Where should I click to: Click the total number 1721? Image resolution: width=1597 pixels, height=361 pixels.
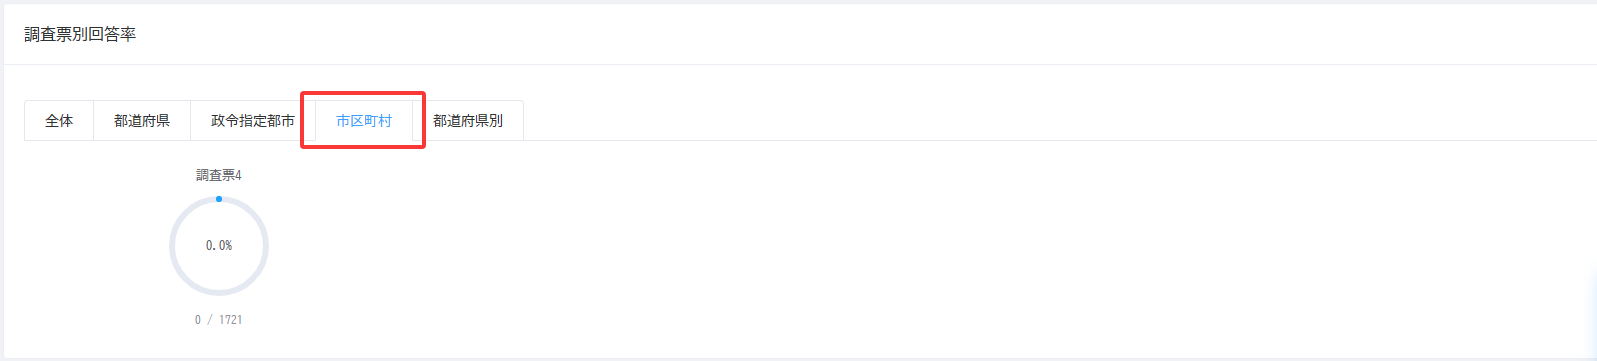pos(231,320)
